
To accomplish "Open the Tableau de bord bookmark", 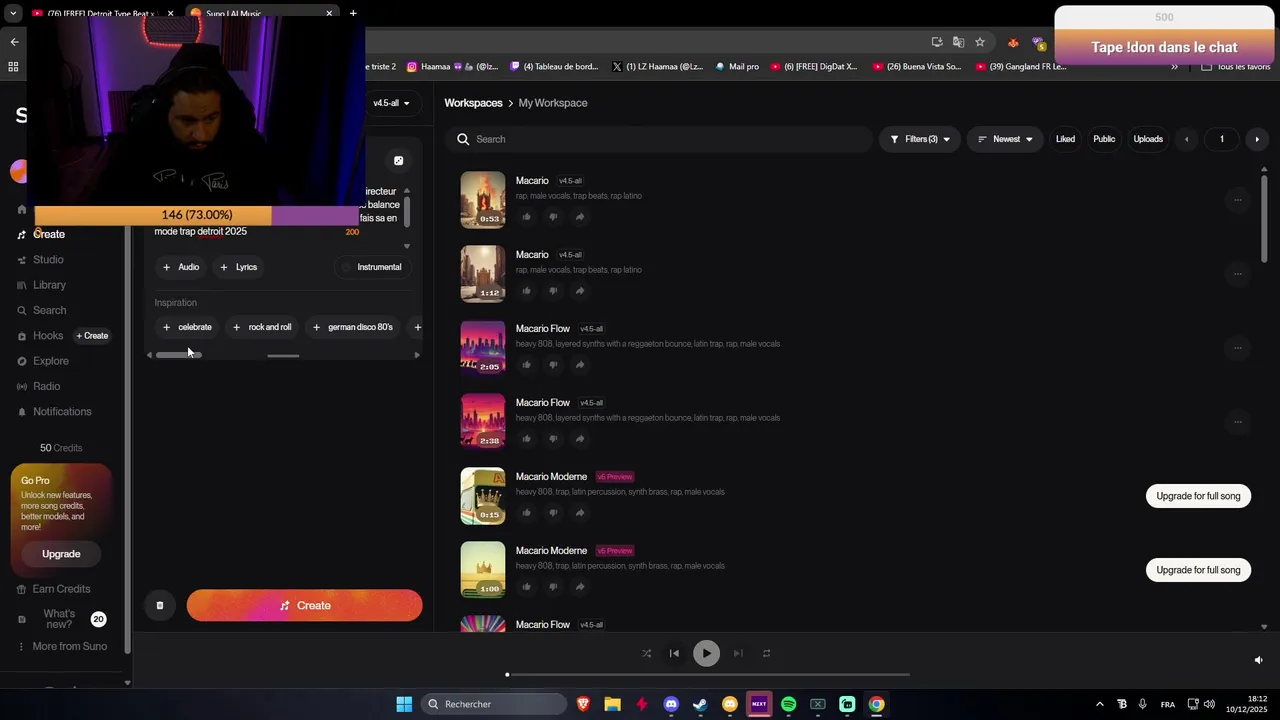I will point(554,67).
